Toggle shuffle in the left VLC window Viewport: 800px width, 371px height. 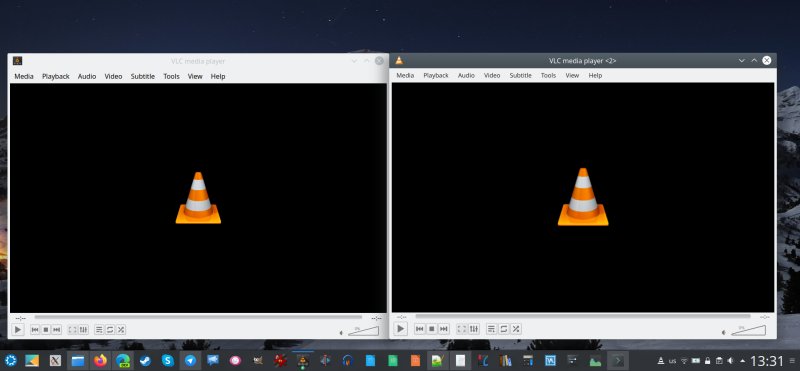click(120, 330)
